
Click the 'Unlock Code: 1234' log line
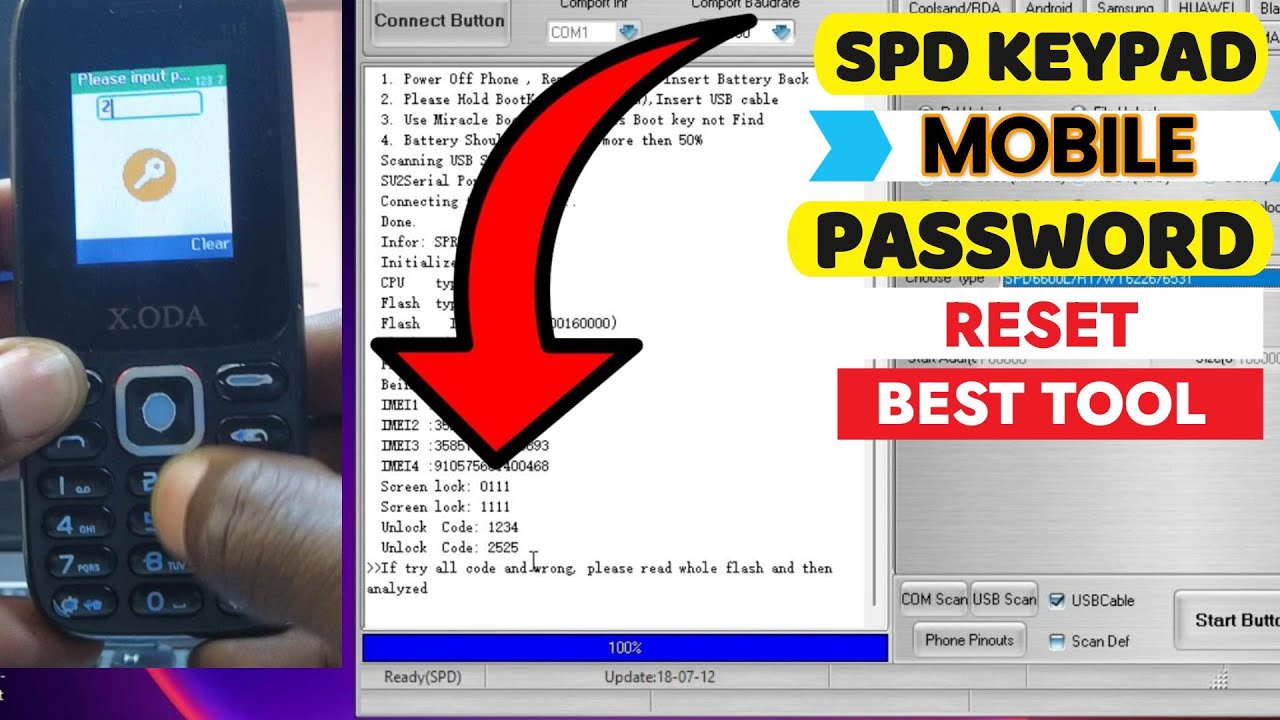[x=449, y=527]
